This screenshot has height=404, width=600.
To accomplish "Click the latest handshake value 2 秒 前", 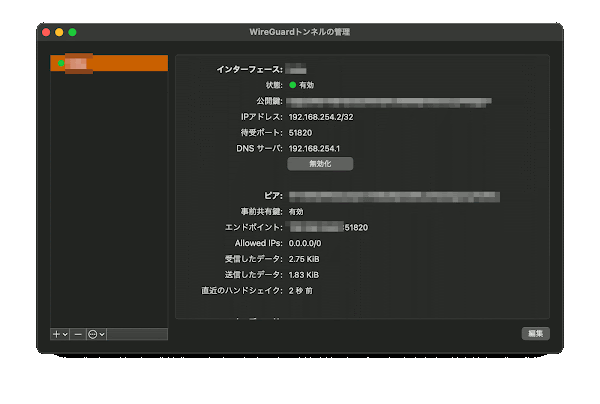I will [301, 291].
